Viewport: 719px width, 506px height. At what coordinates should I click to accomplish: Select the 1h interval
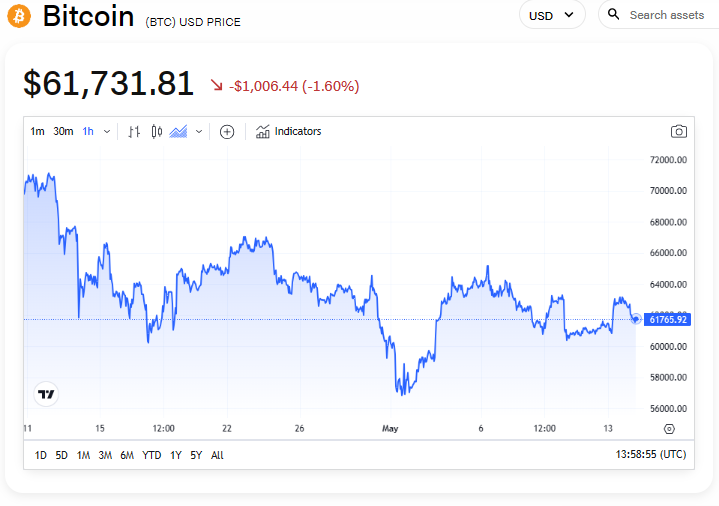click(x=89, y=131)
